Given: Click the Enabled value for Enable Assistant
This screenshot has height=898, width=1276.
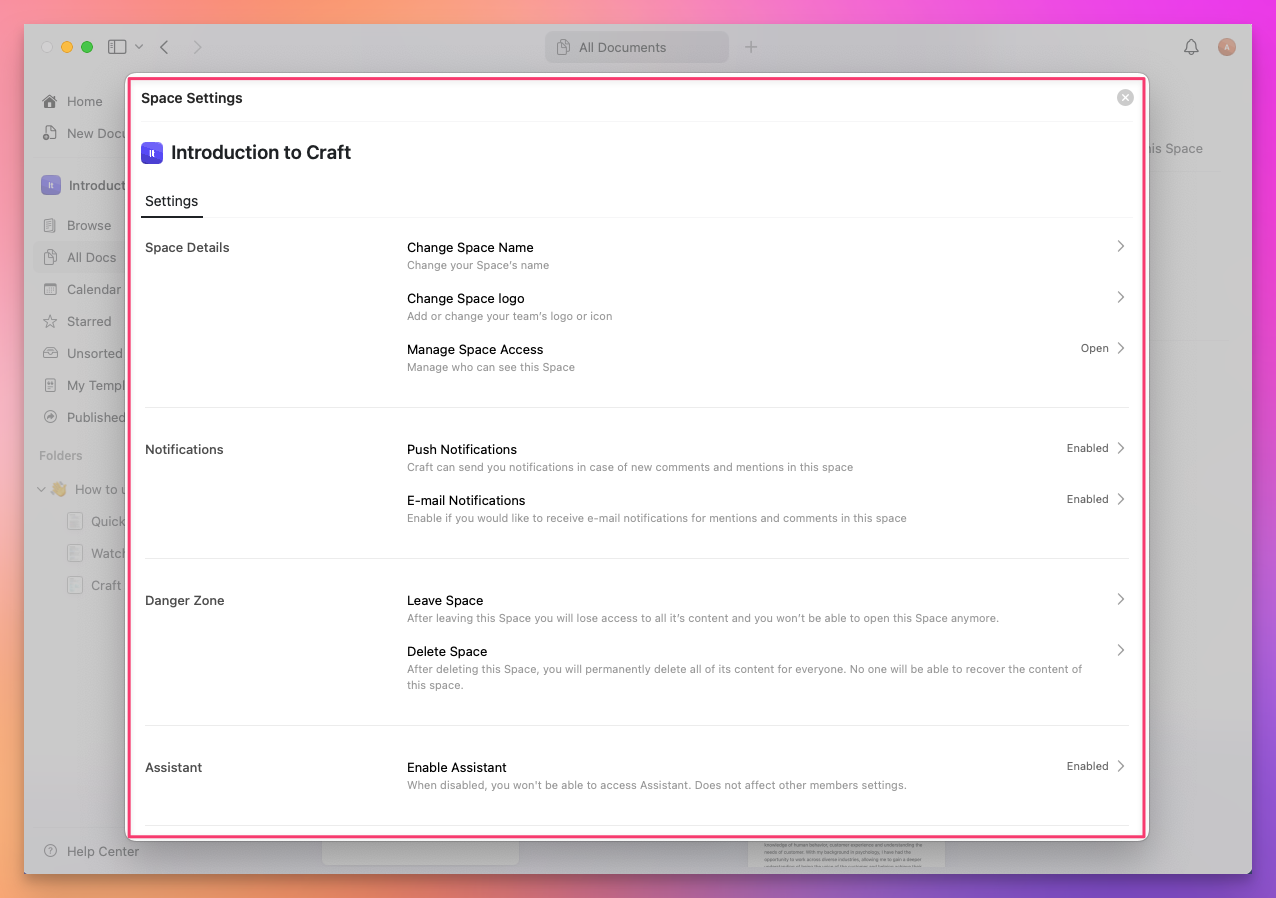Looking at the screenshot, I should click(x=1087, y=766).
